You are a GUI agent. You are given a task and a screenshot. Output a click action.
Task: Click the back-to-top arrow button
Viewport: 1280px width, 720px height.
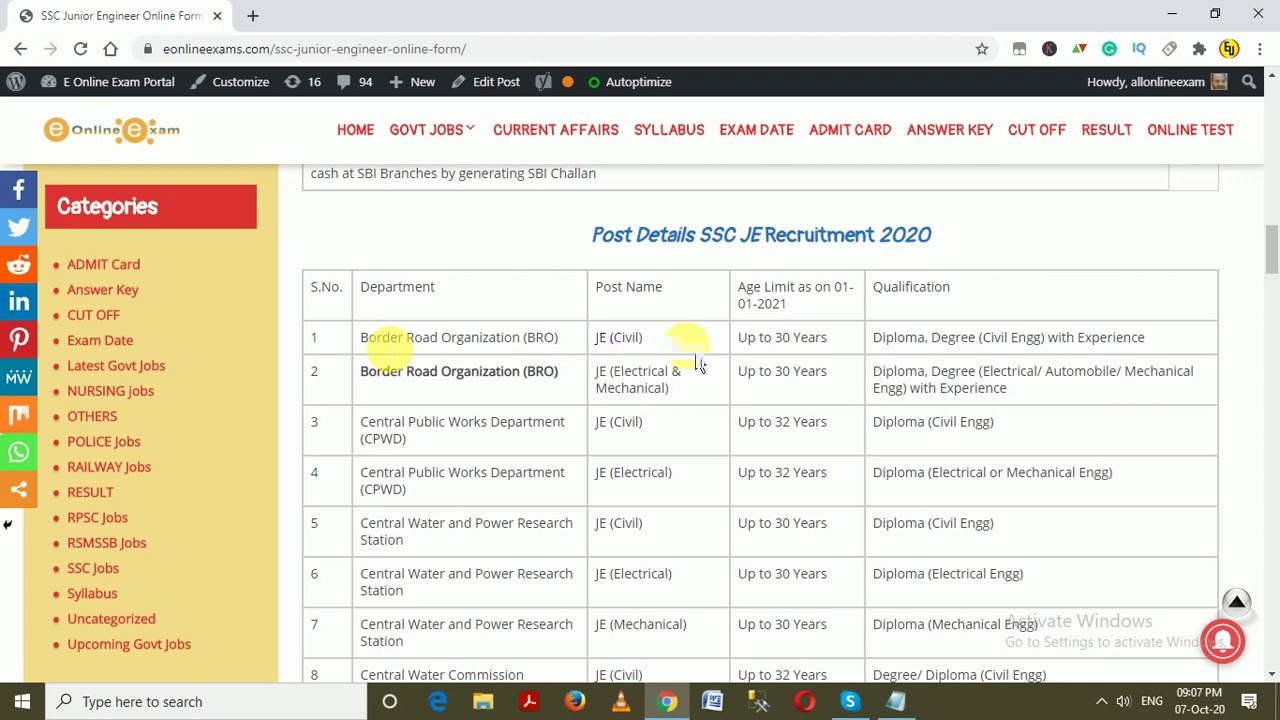point(1237,602)
